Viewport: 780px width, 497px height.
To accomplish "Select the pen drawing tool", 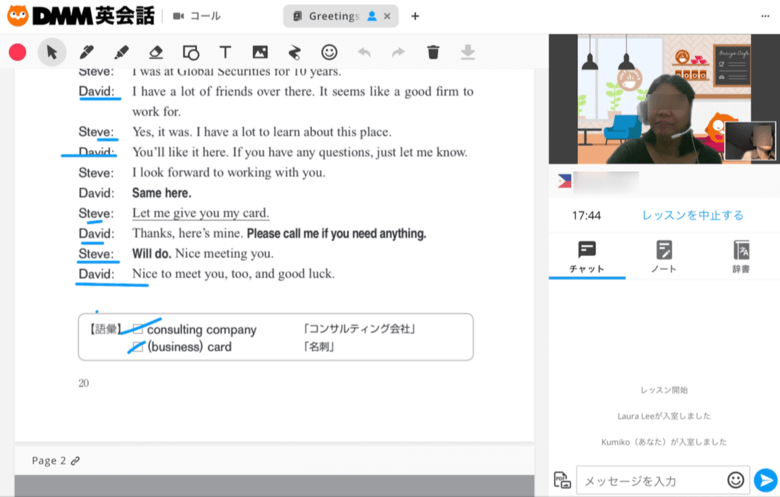I will 87,52.
